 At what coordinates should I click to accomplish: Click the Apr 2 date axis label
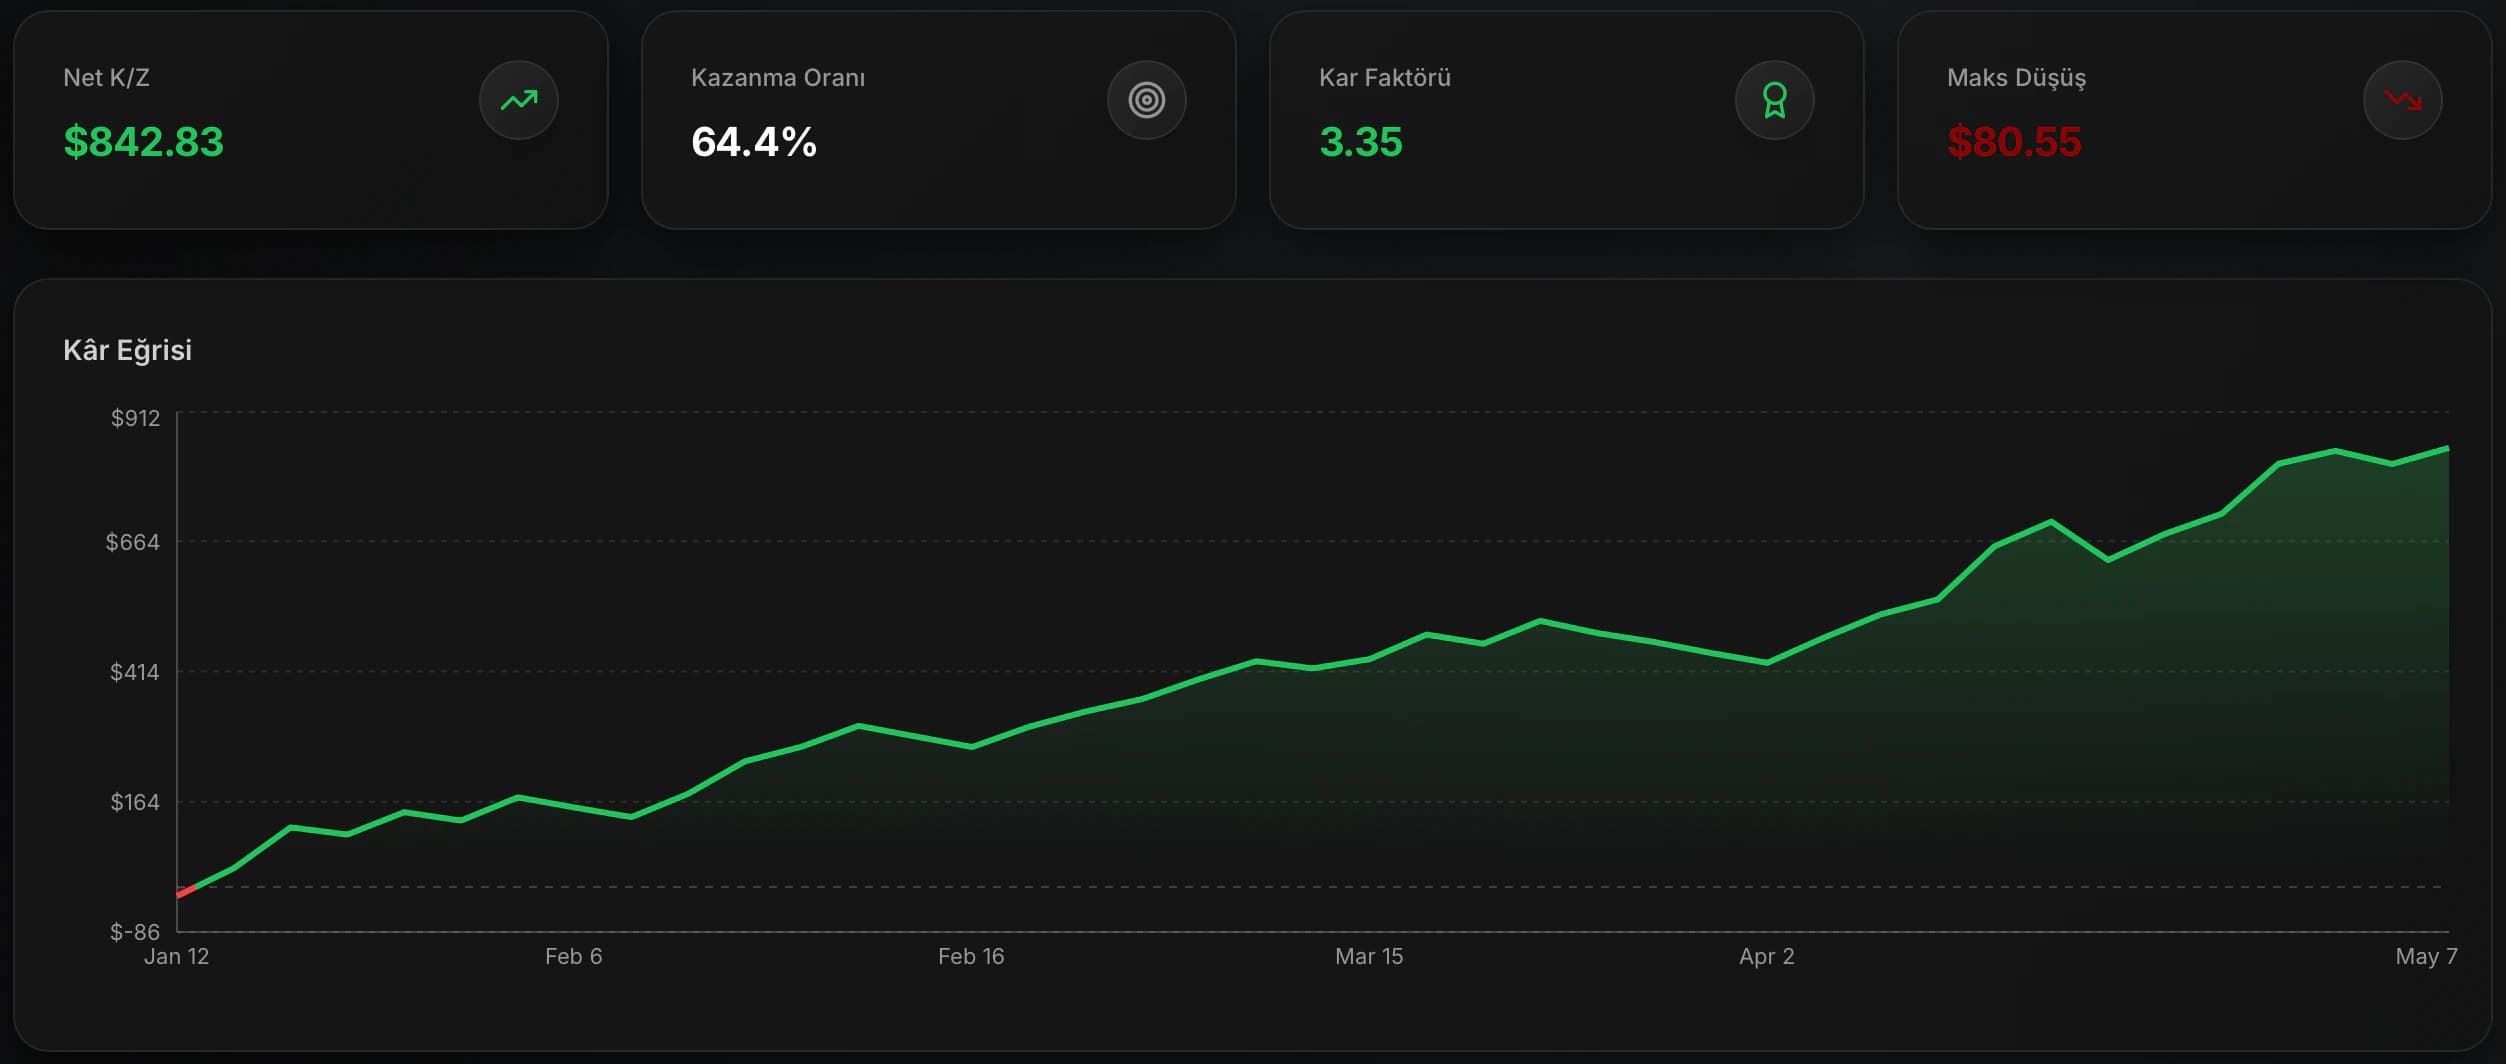1767,956
